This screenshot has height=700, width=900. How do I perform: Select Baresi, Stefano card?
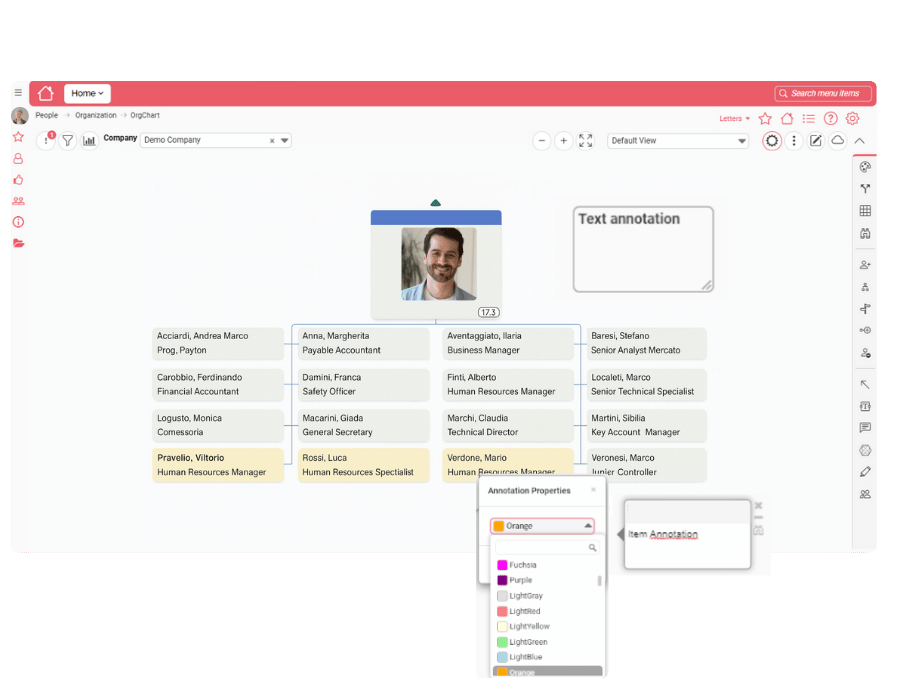646,343
